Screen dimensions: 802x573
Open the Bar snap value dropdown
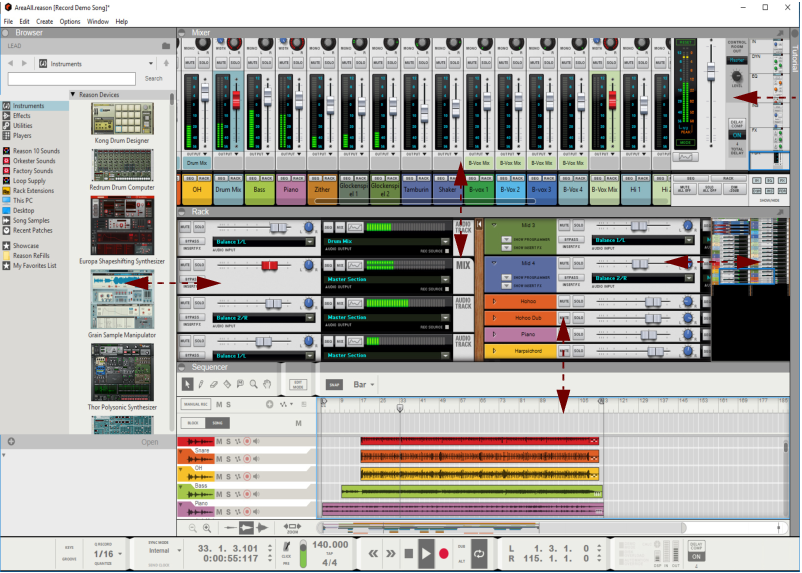(366, 384)
